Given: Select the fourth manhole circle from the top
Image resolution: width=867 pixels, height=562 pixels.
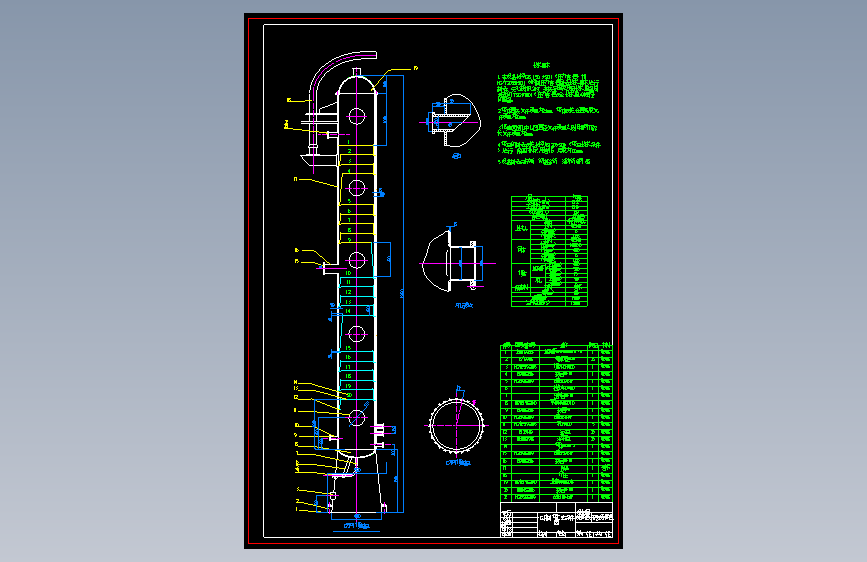Looking at the screenshot, I should click(x=357, y=334).
